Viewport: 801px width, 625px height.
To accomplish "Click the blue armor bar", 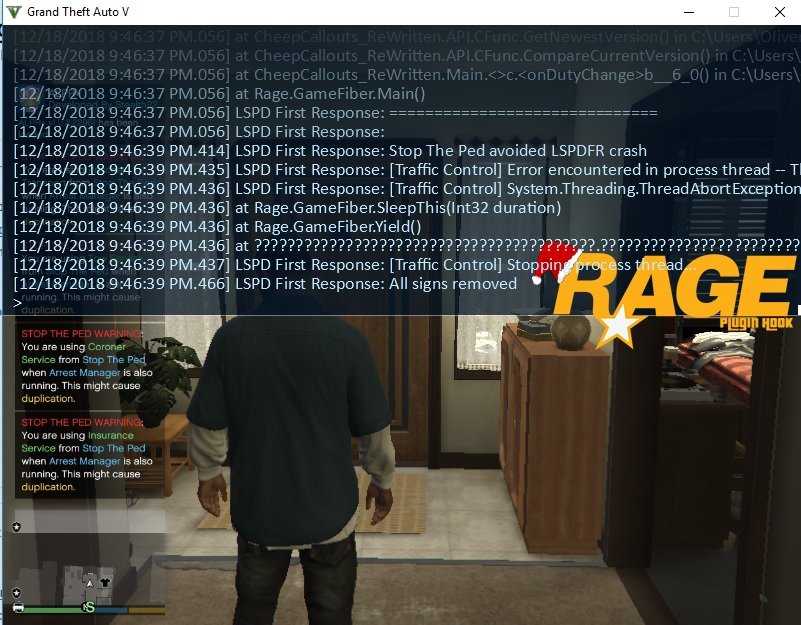I will coord(111,610).
